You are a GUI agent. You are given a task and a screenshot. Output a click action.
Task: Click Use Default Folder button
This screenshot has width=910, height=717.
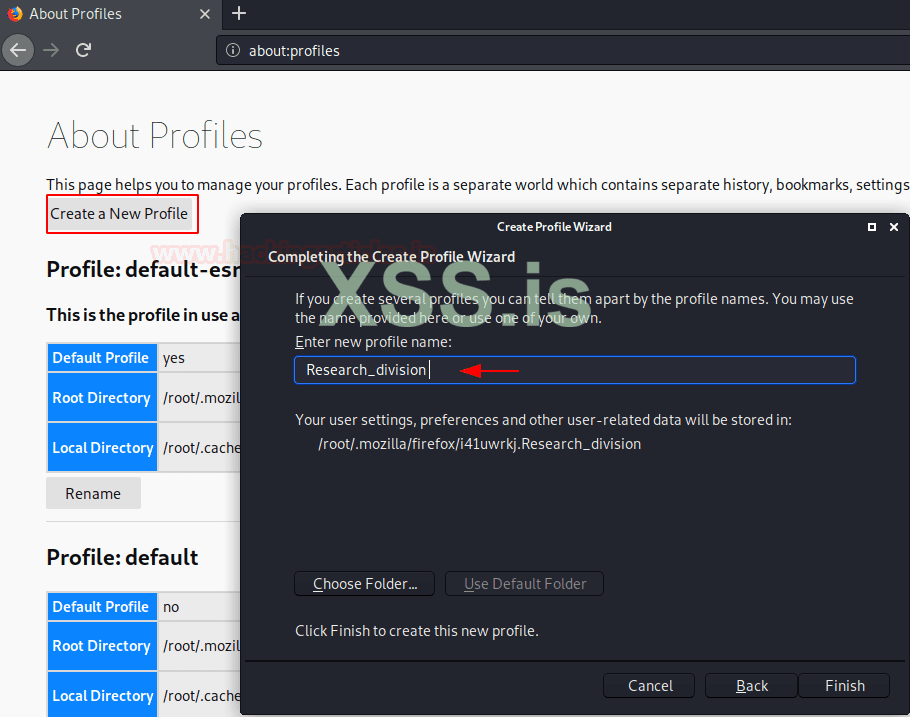click(525, 583)
